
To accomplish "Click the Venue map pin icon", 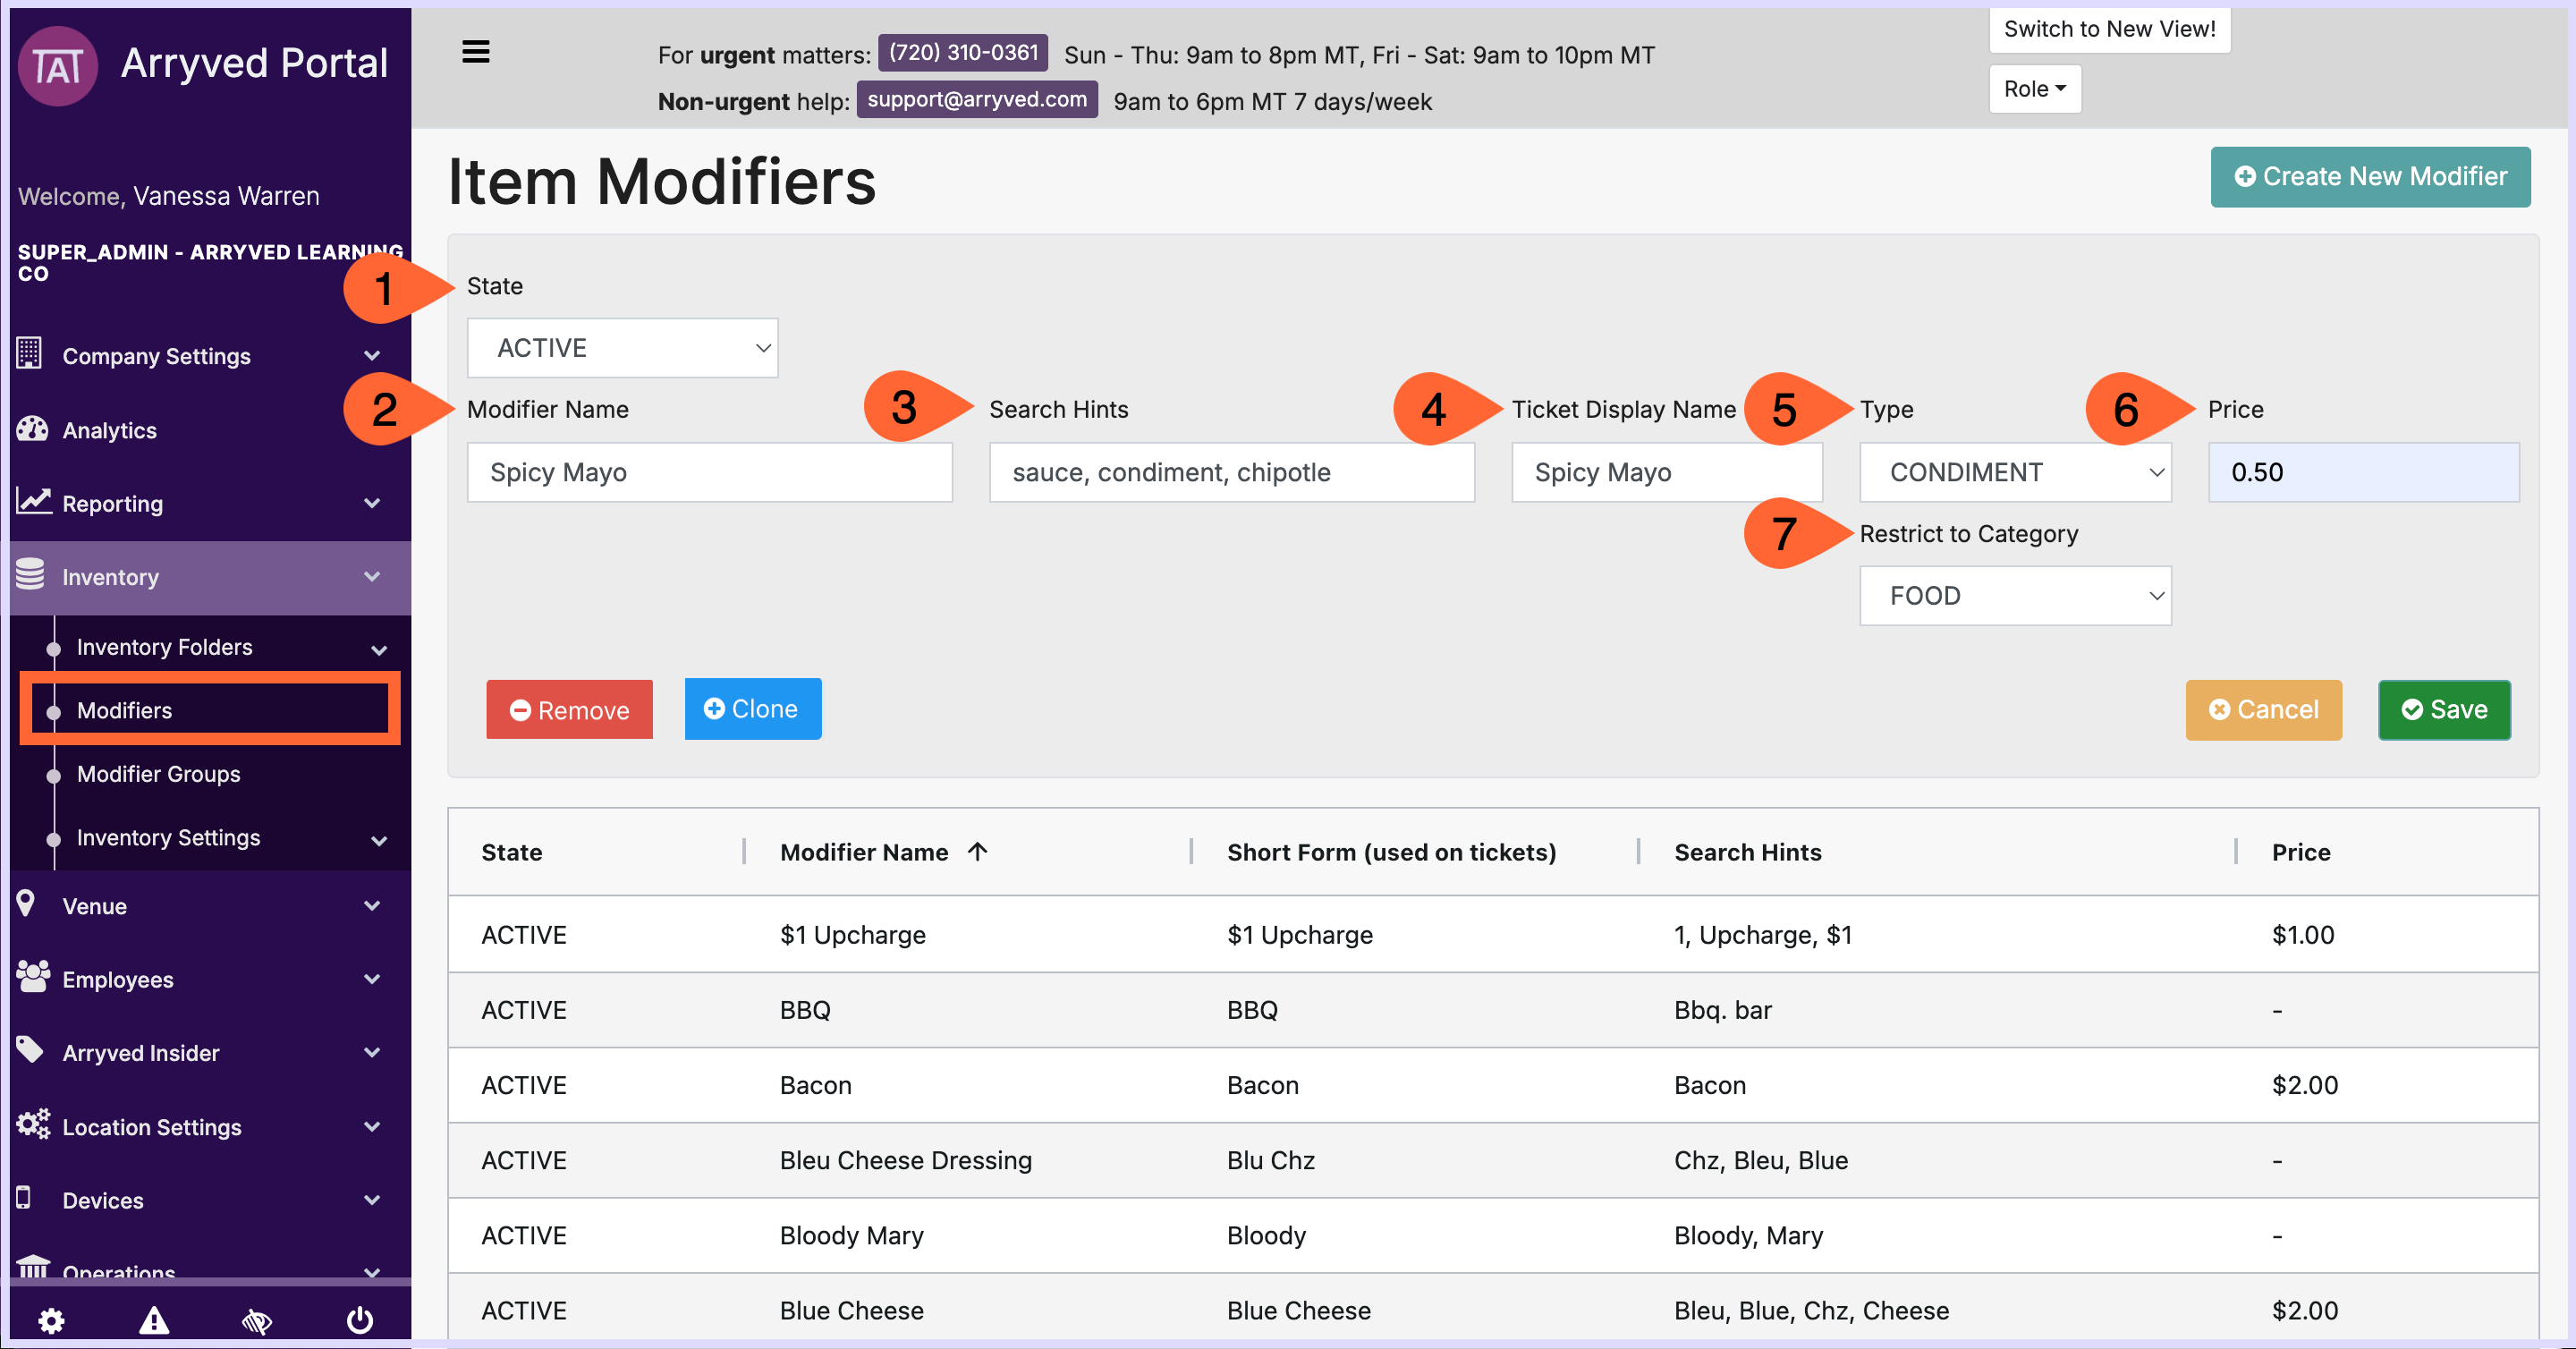I will [x=27, y=904].
